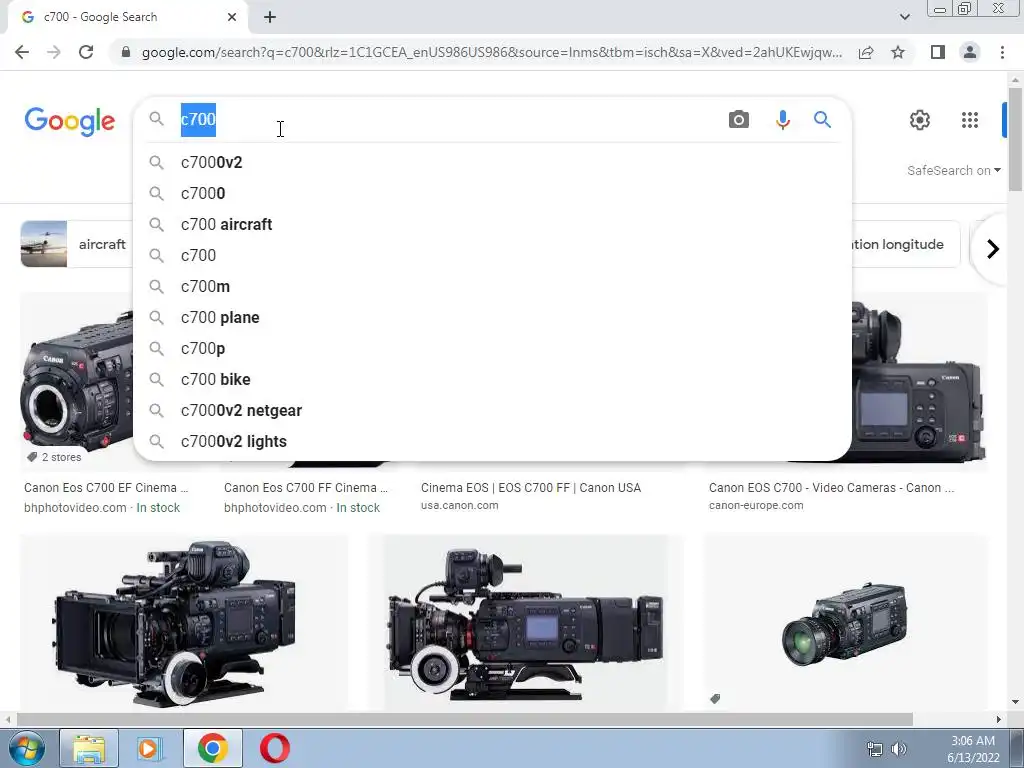Select suggestion c7000v2 netgear
The width and height of the screenshot is (1024, 768).
tap(492, 411)
